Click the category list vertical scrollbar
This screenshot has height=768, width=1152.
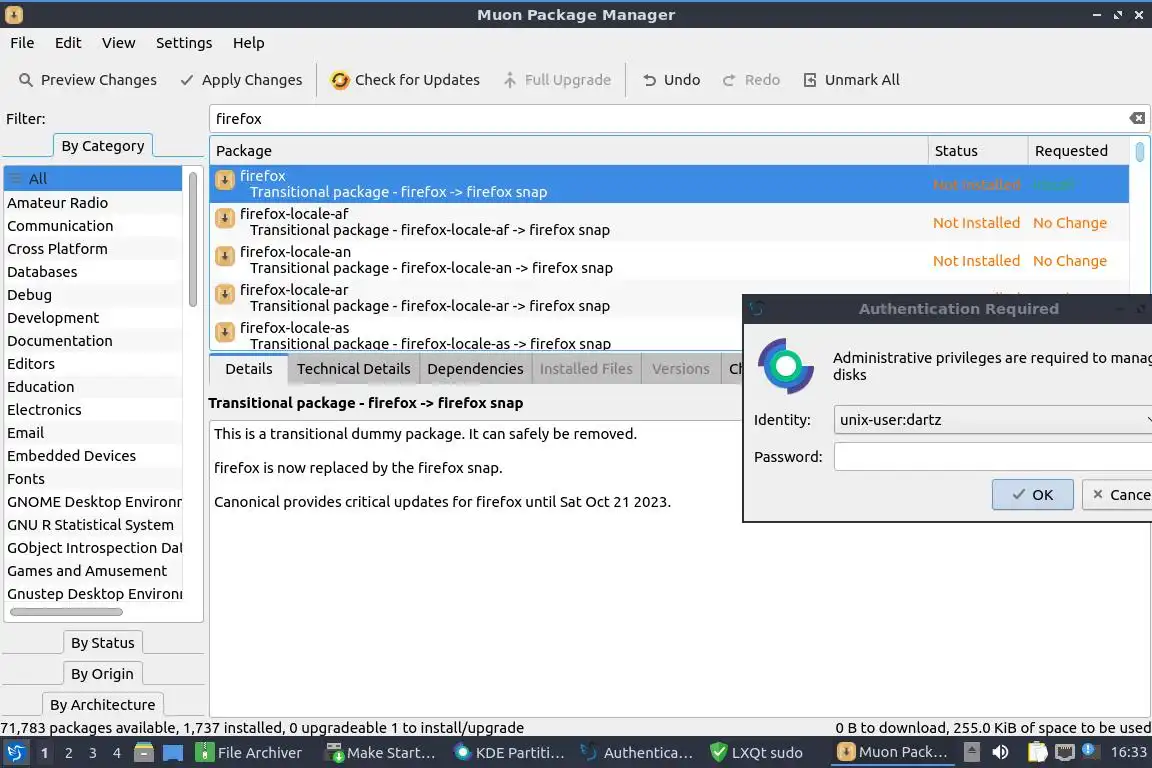[192, 239]
